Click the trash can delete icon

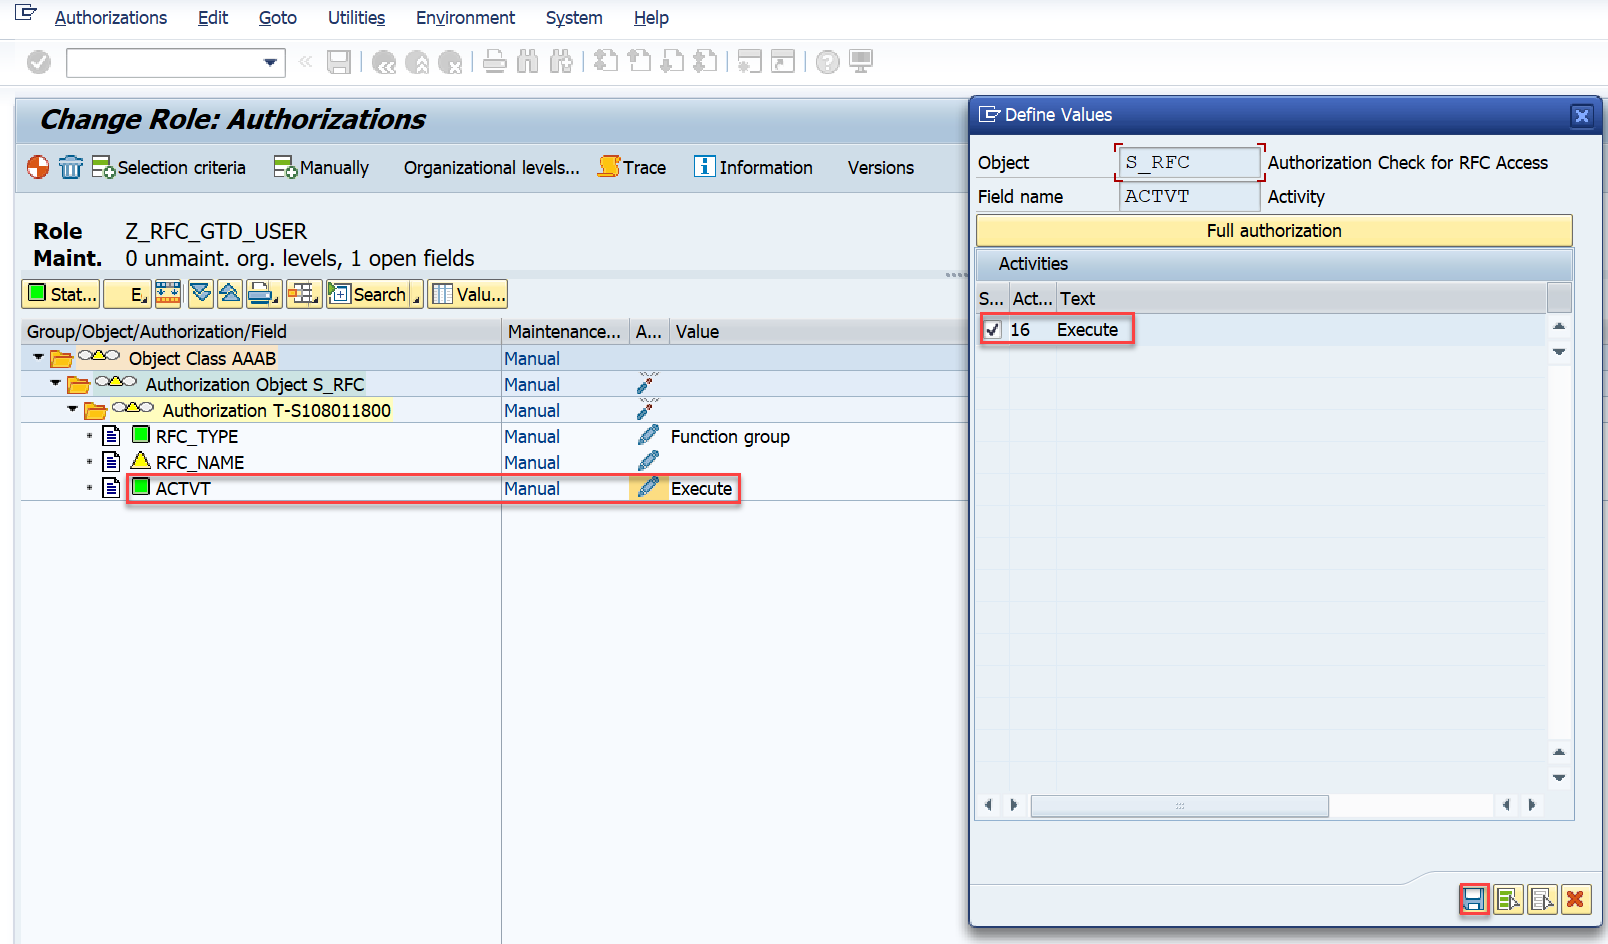coord(71,167)
